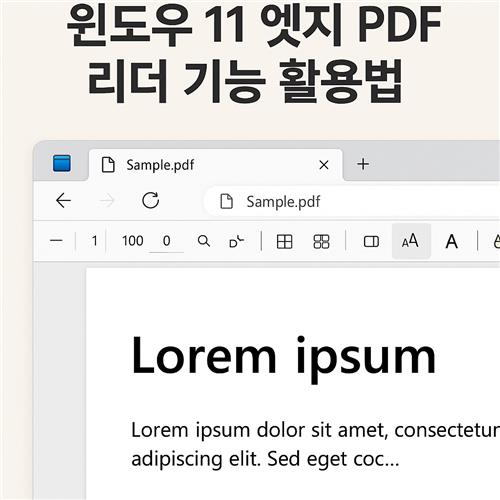Click the zoom value 100 in the toolbar

tap(133, 241)
